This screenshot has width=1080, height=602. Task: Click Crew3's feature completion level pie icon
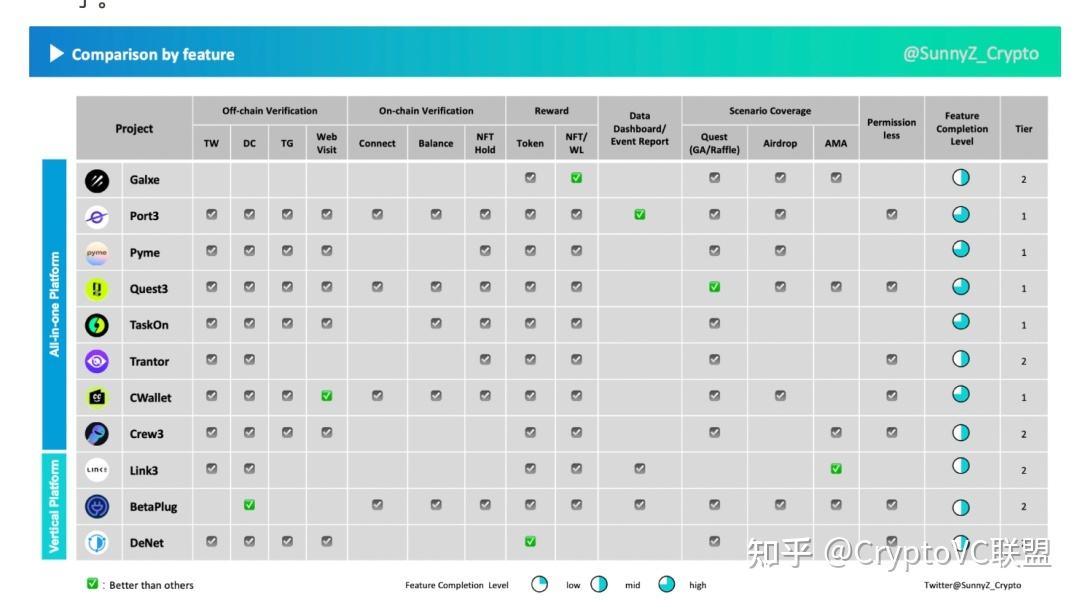point(961,433)
